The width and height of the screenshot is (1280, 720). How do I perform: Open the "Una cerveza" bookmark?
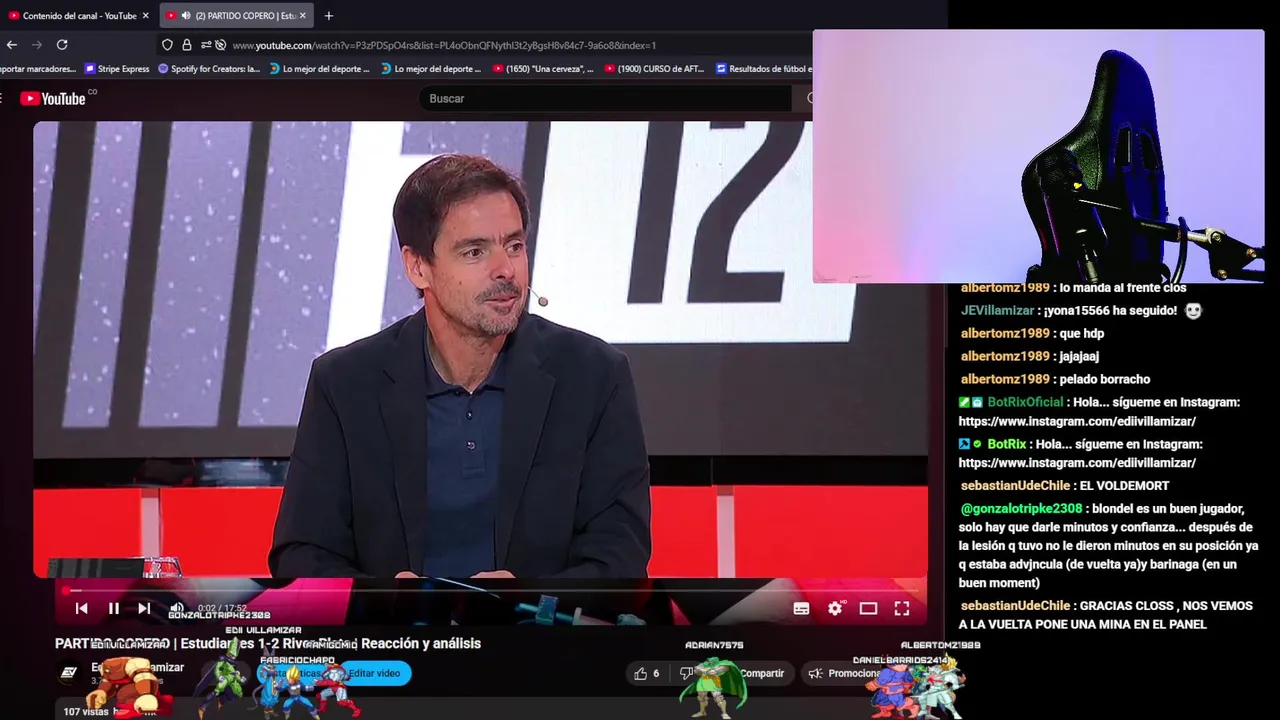pos(543,69)
